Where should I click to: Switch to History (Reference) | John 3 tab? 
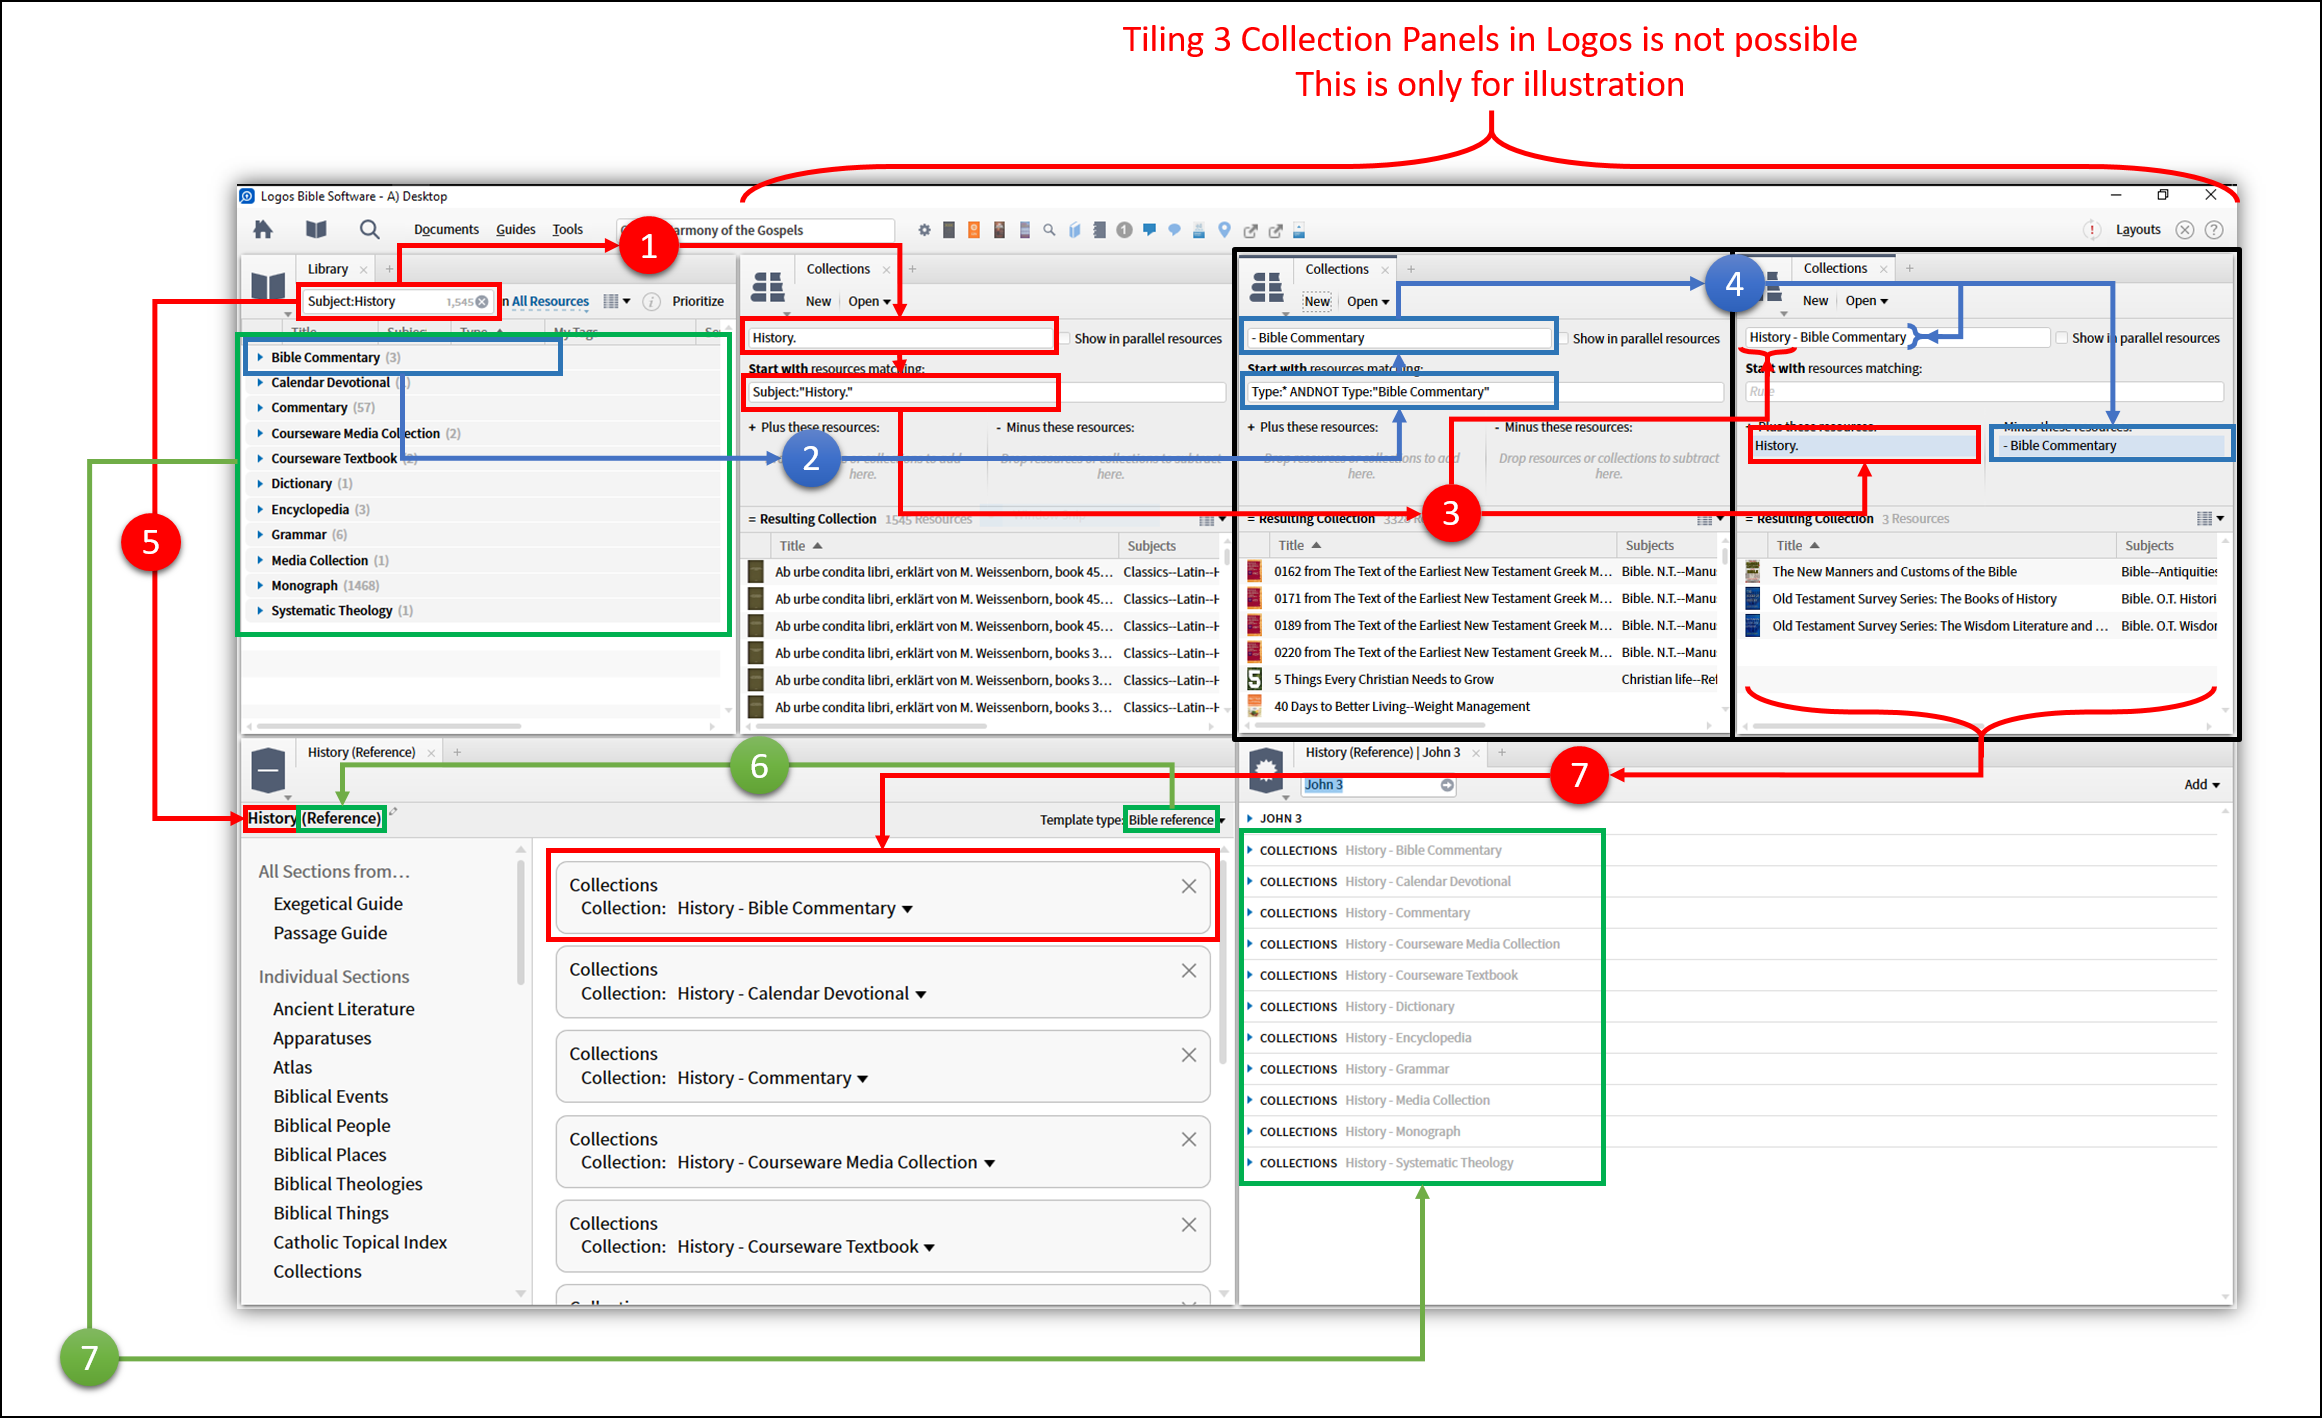coord(1382,753)
